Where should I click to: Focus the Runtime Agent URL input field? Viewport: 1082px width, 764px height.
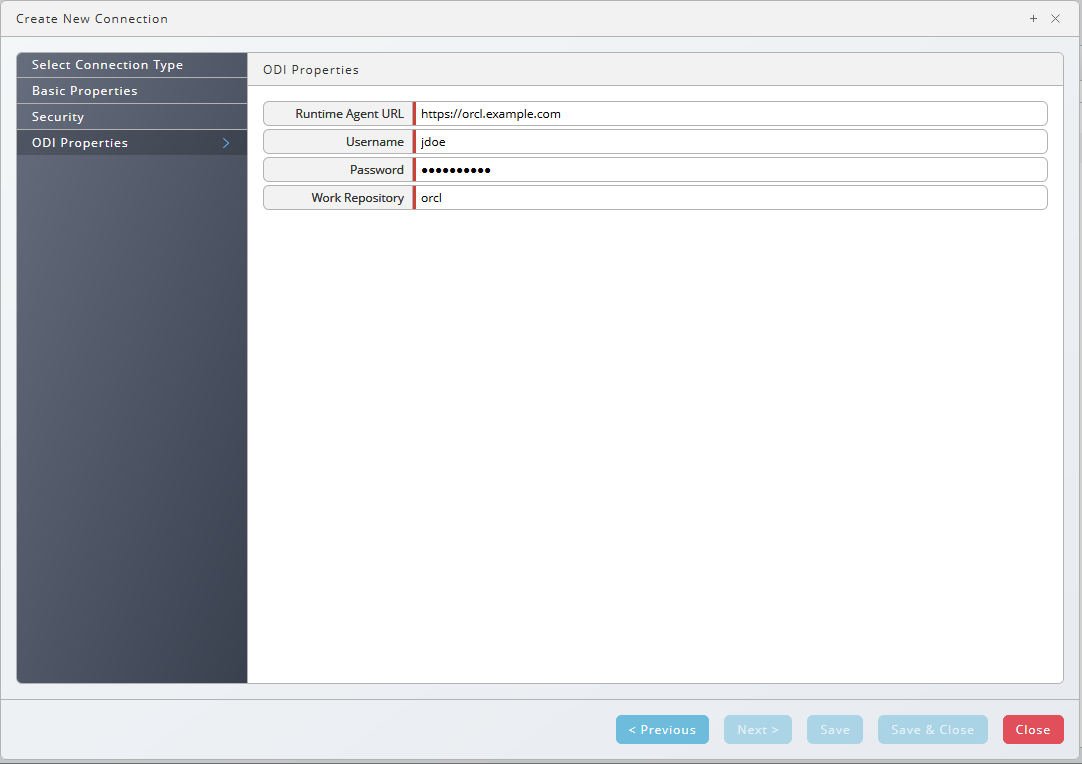(x=731, y=114)
